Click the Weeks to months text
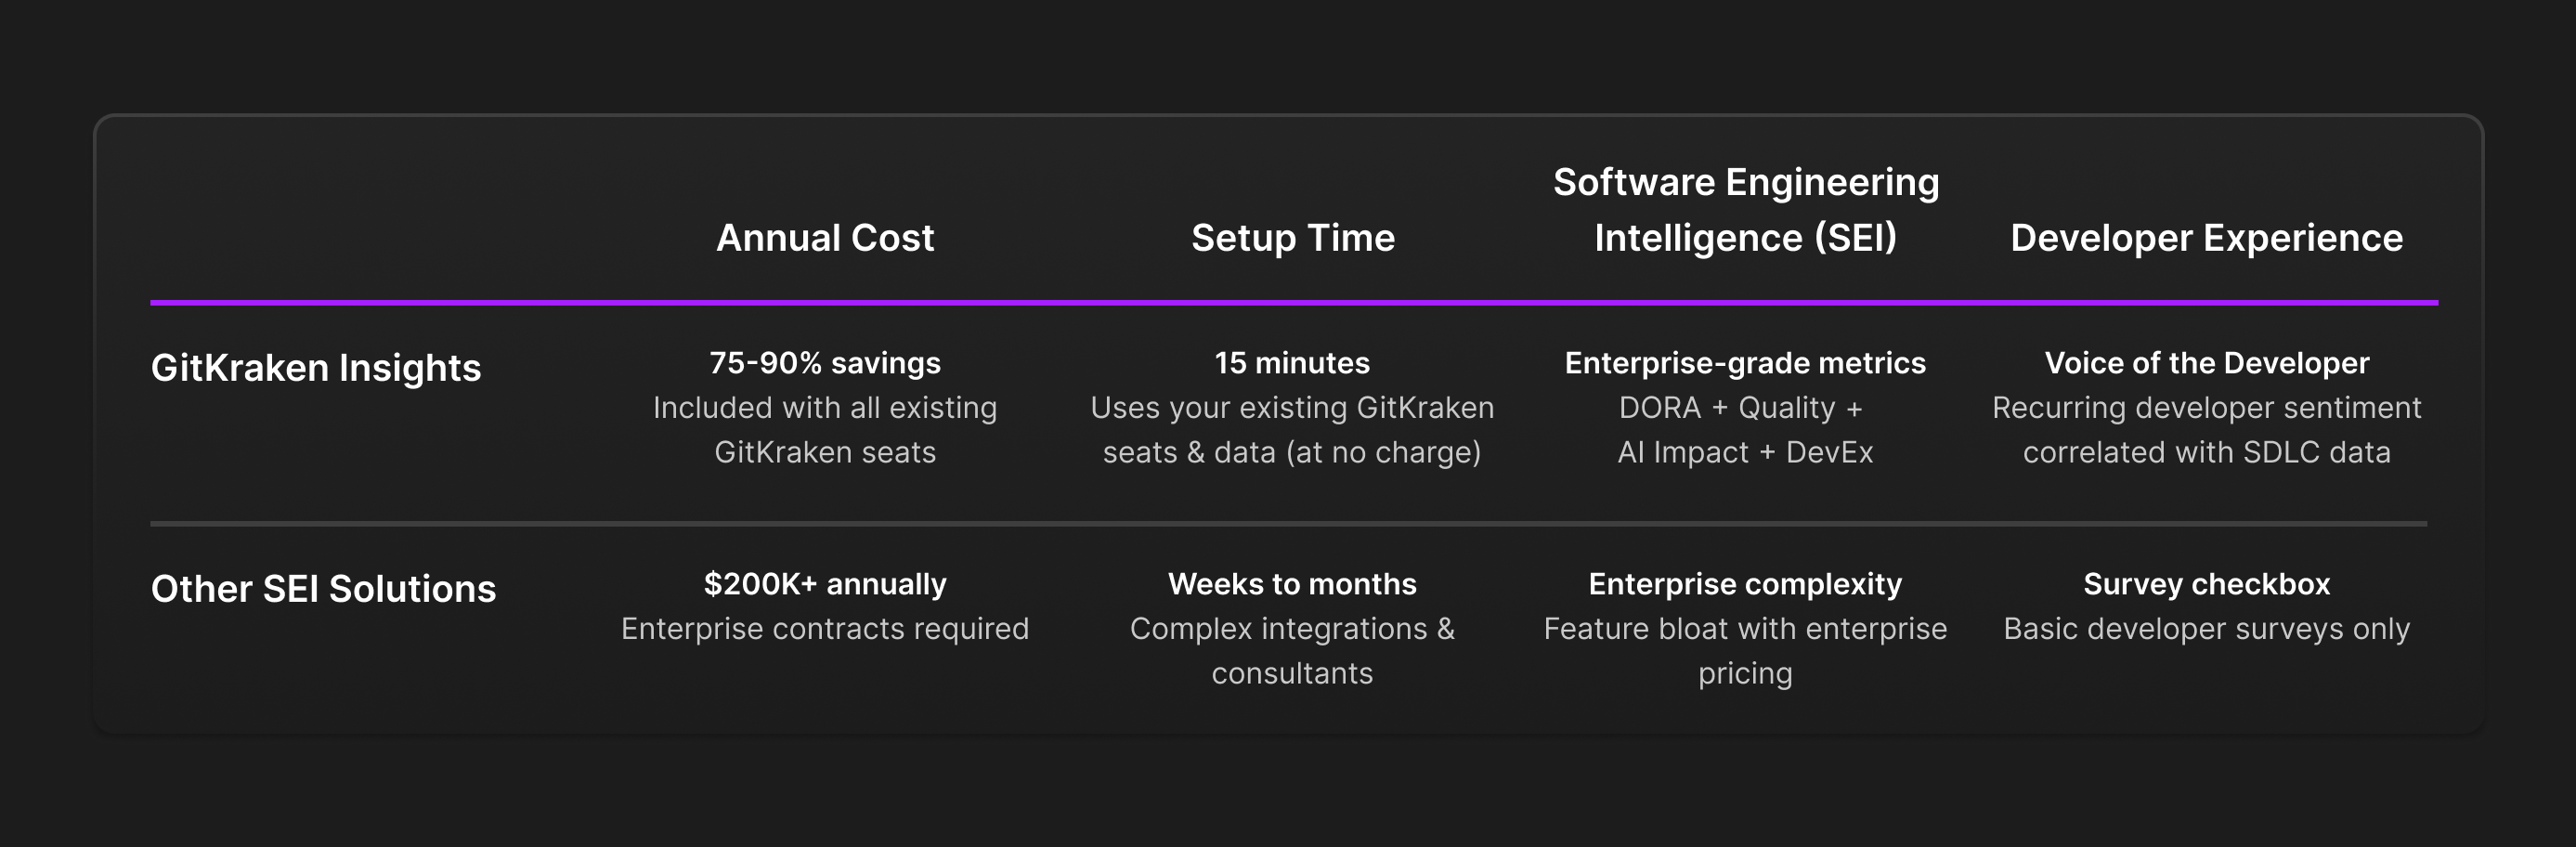The width and height of the screenshot is (2576, 847). click(1292, 584)
